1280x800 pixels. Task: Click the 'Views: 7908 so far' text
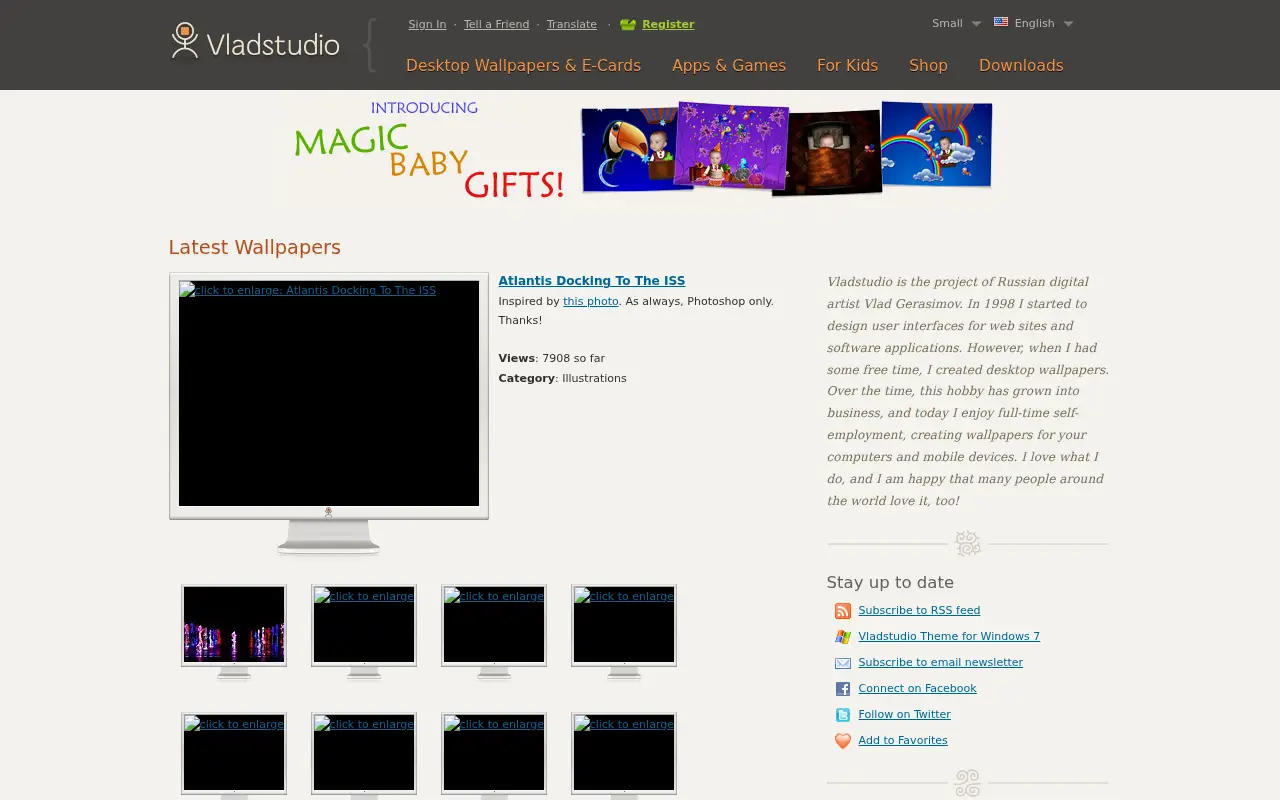pos(551,358)
